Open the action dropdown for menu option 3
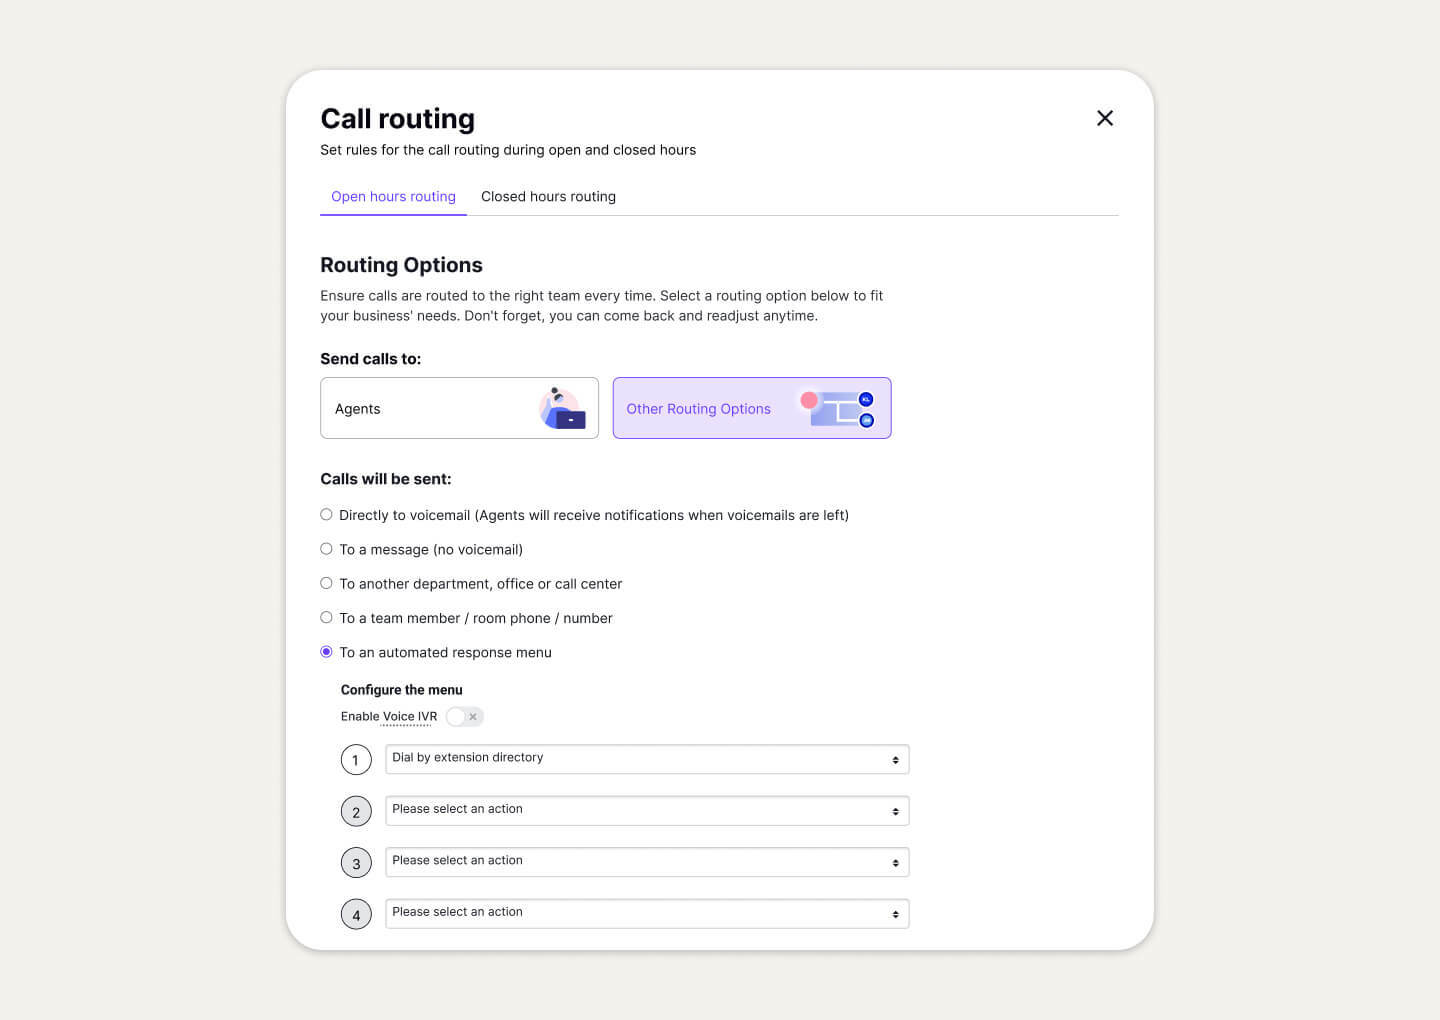Viewport: 1440px width, 1020px height. 647,862
